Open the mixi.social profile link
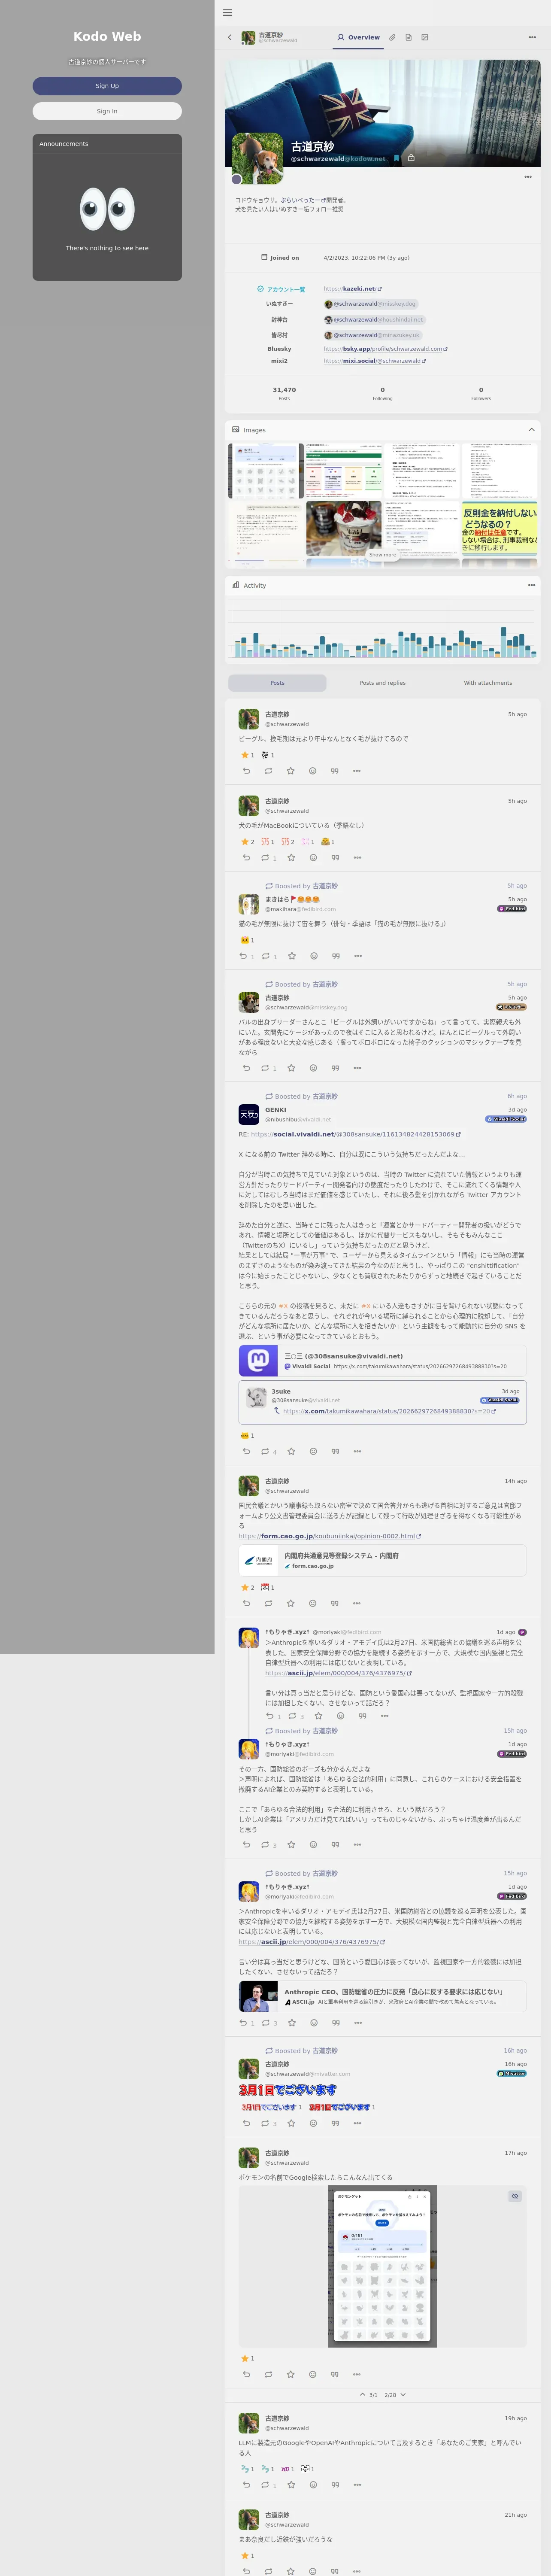Image resolution: width=551 pixels, height=2576 pixels. [374, 361]
